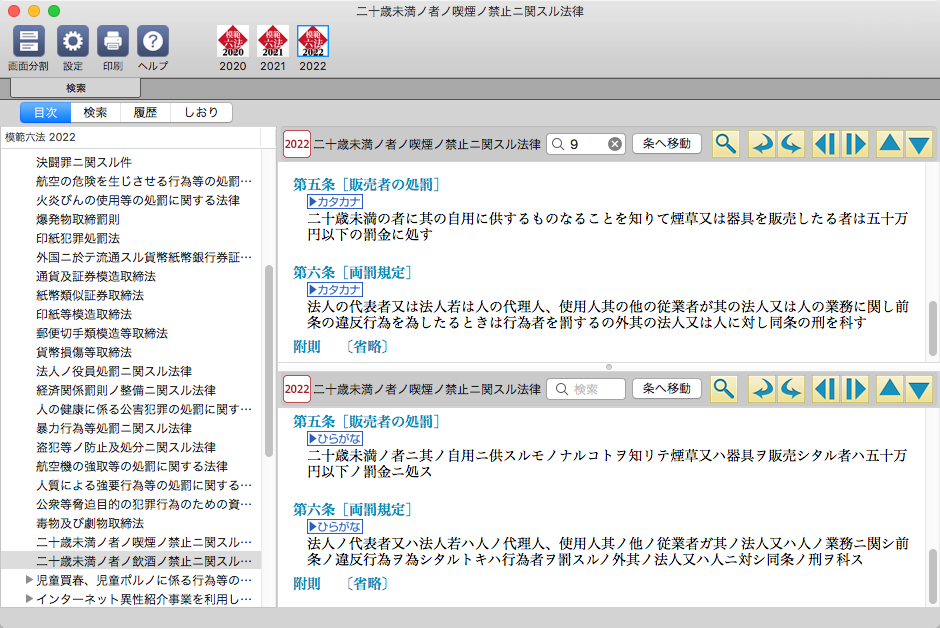
Task: Select 二十歳未満ノ者ノ喫煙ノ禁止 tree item
Action: pyautogui.click(x=144, y=542)
